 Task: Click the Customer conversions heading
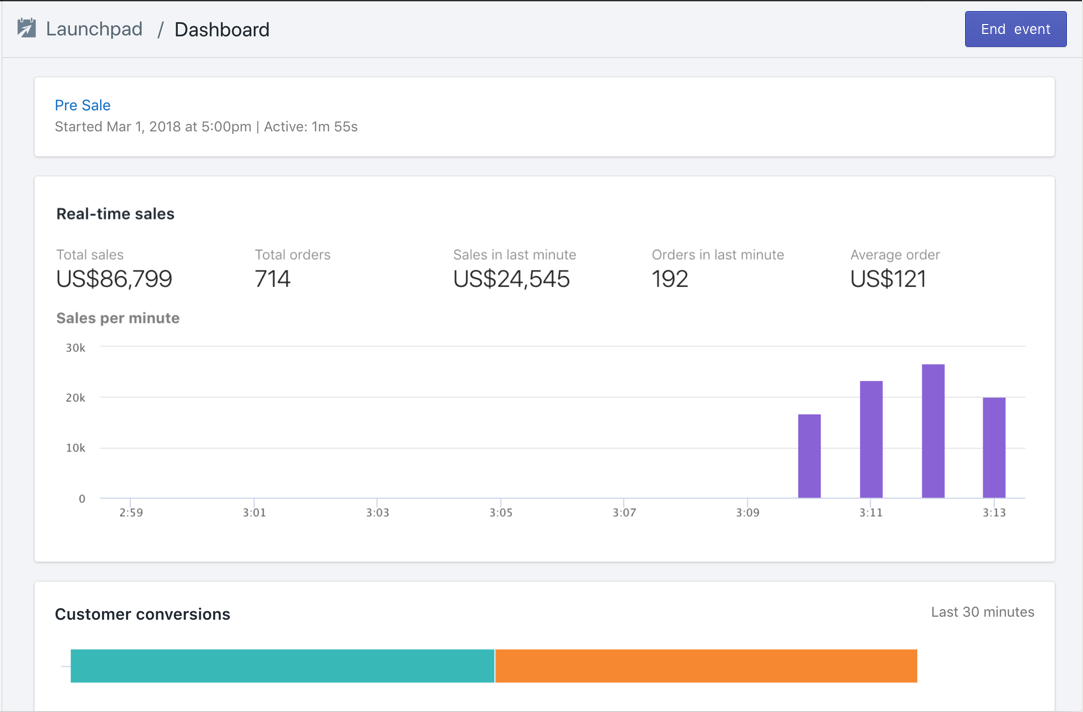click(x=142, y=615)
